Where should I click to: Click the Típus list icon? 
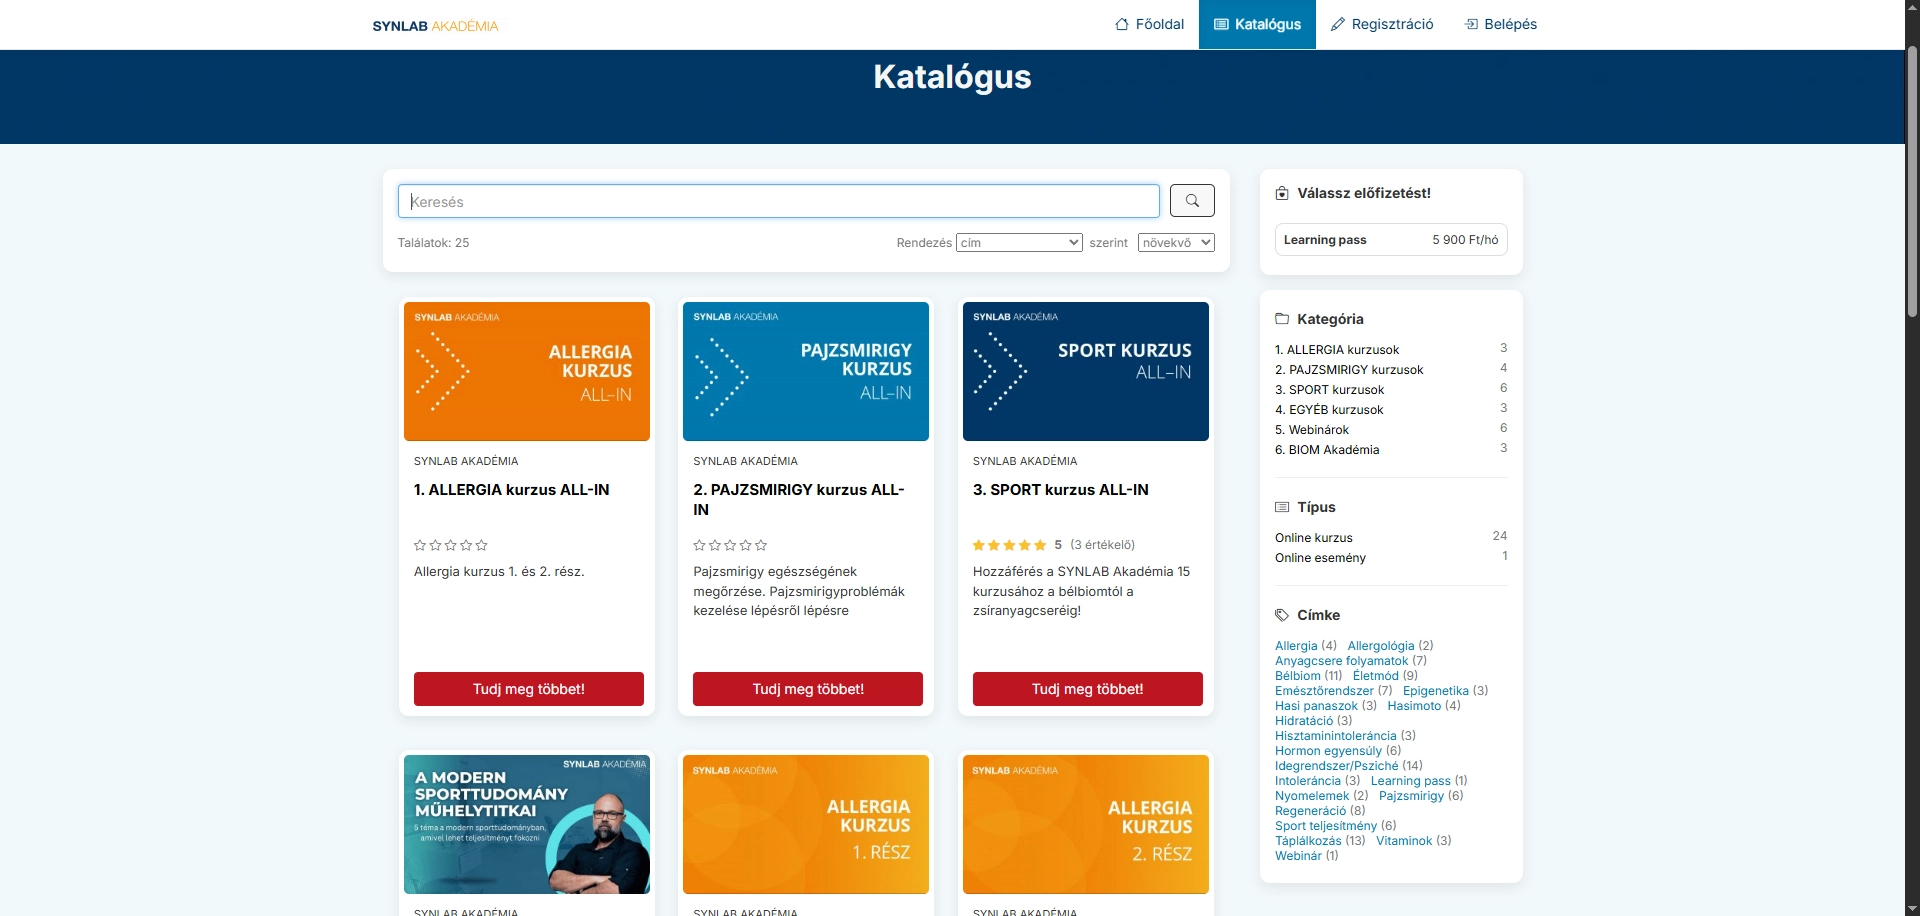tap(1282, 507)
